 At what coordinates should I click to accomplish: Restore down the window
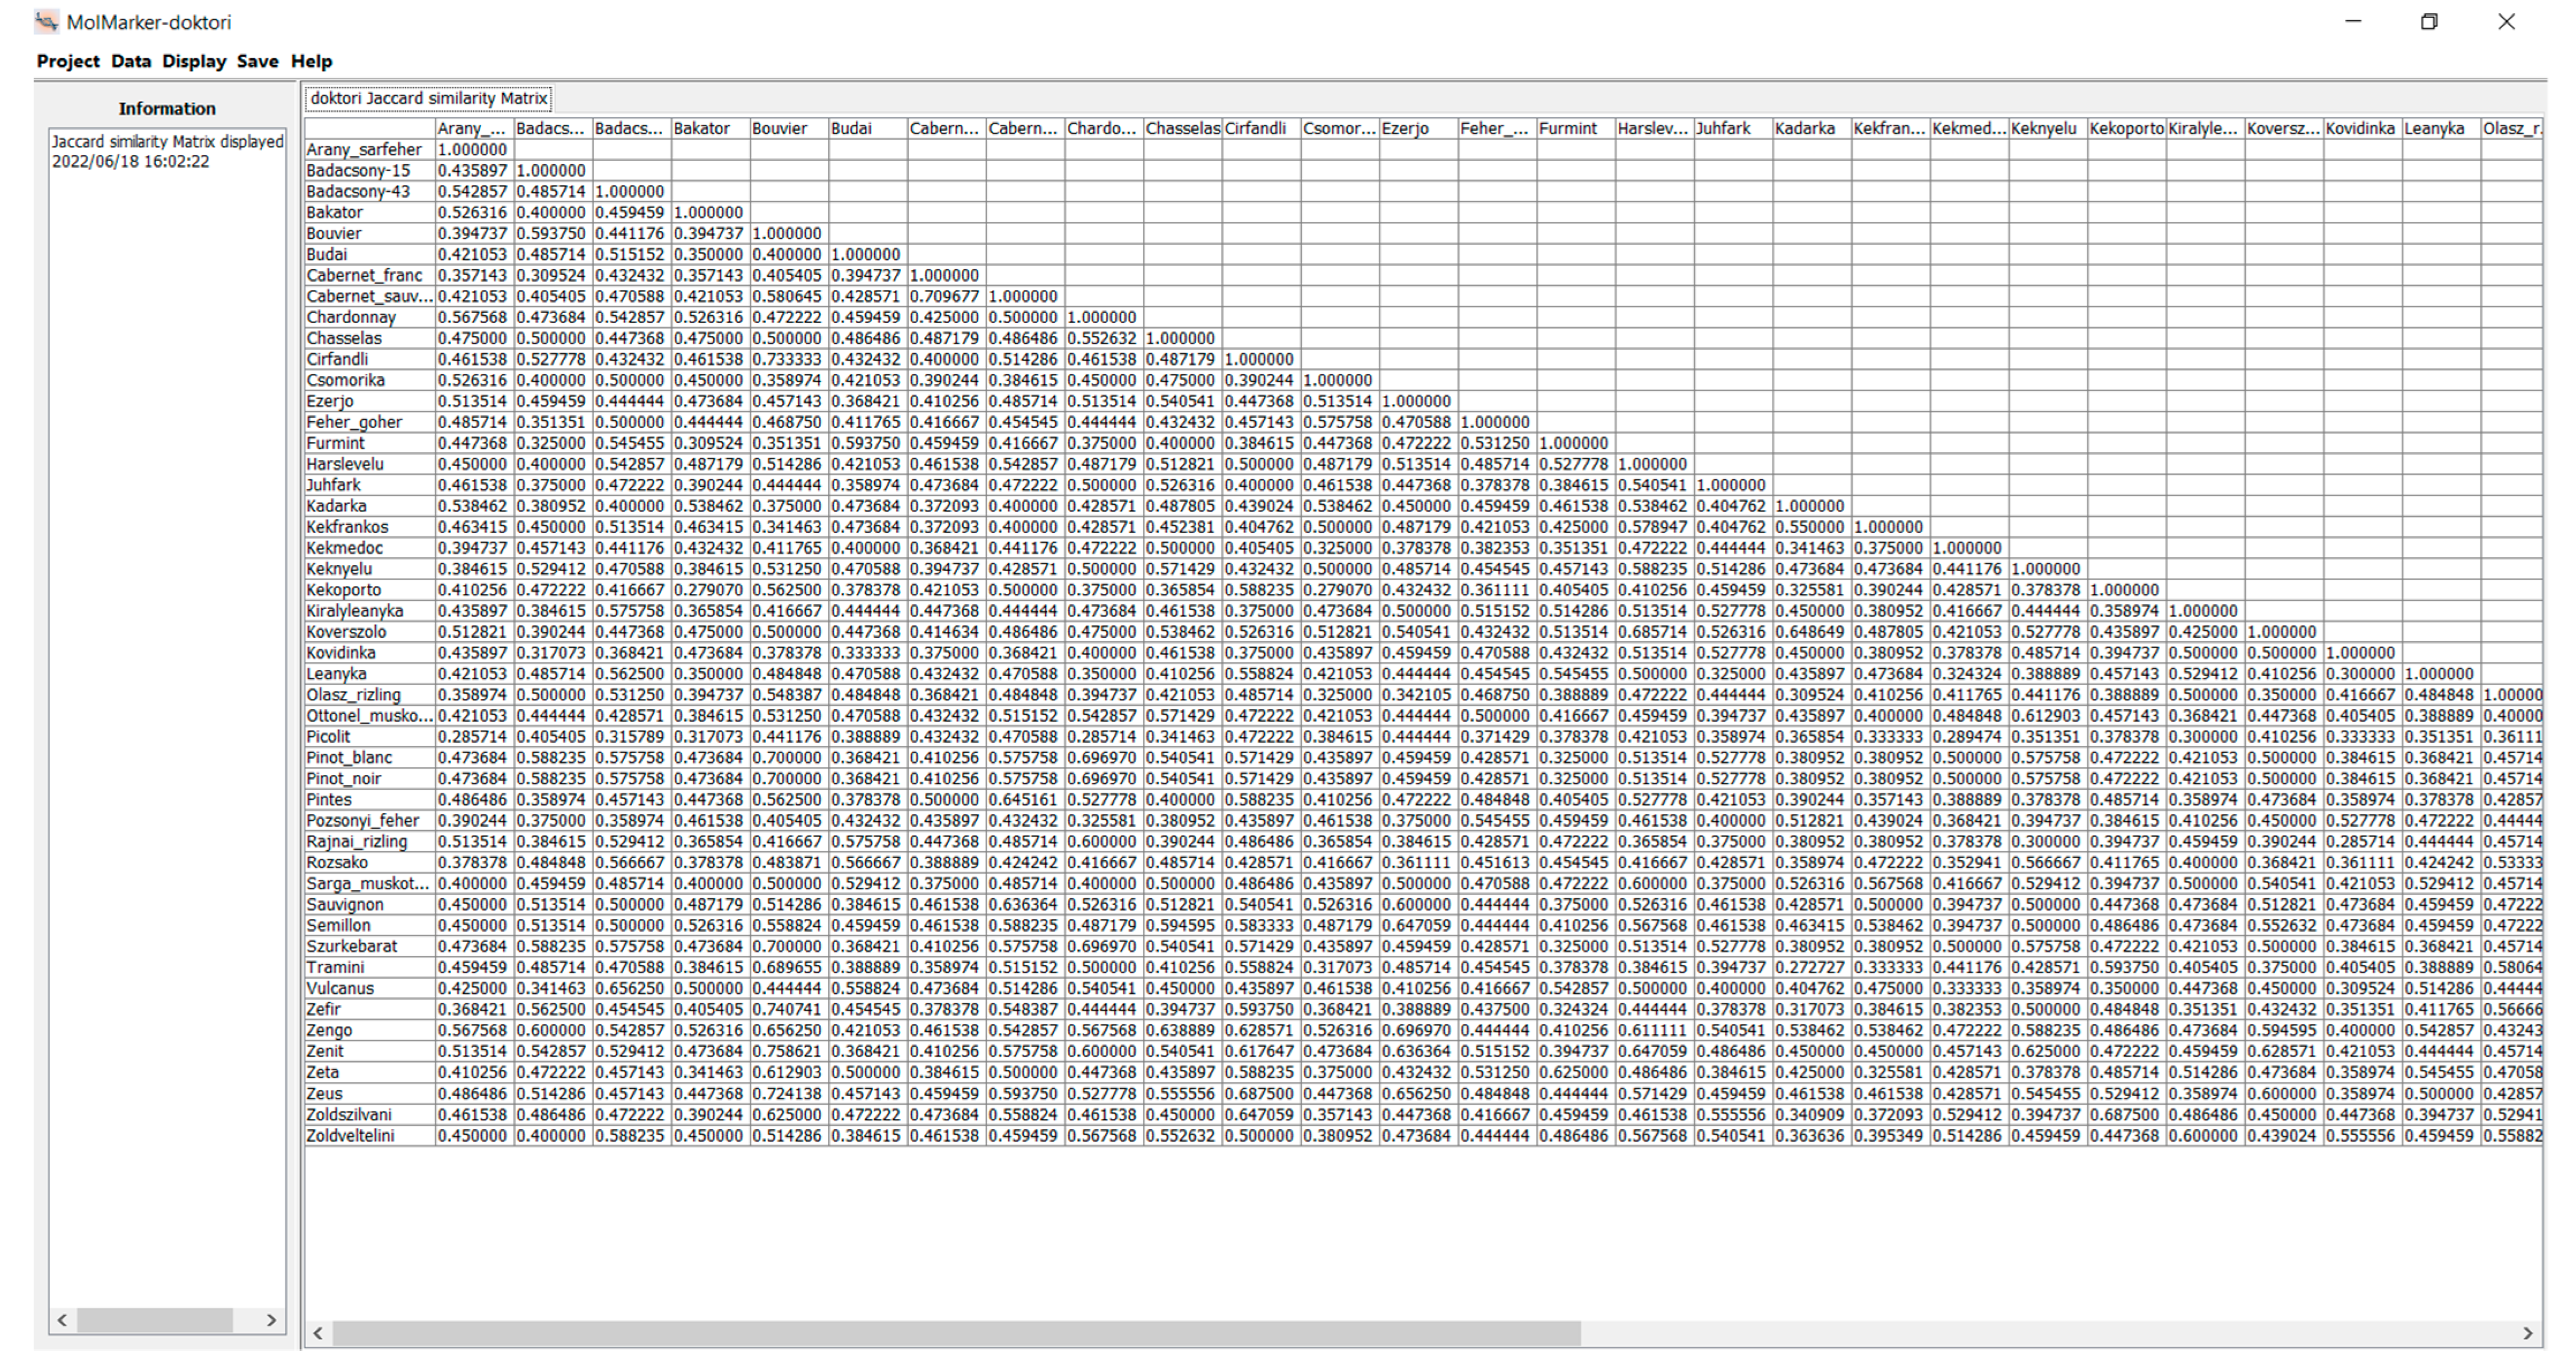[2429, 21]
